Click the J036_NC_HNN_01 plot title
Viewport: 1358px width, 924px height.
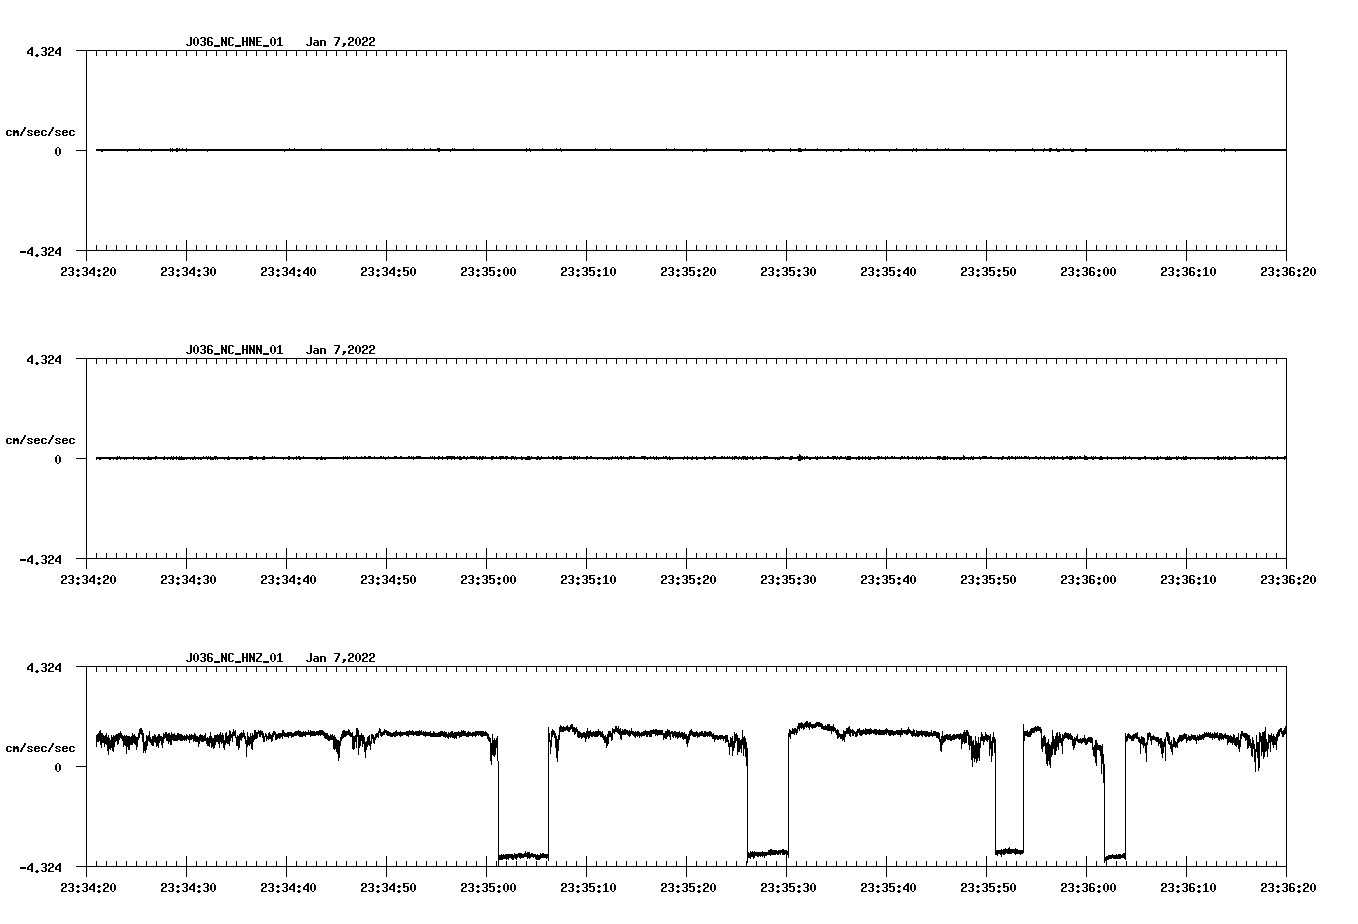234,350
